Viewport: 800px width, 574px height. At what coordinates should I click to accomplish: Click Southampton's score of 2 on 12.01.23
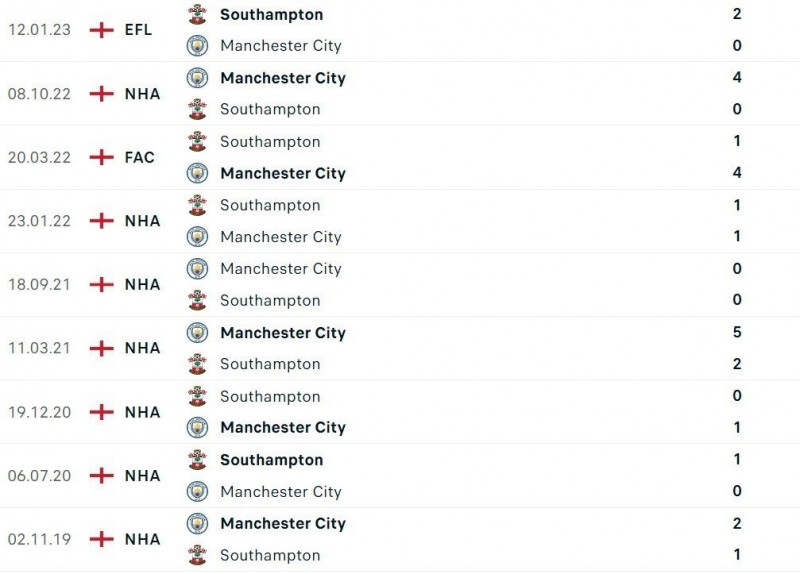coord(737,14)
